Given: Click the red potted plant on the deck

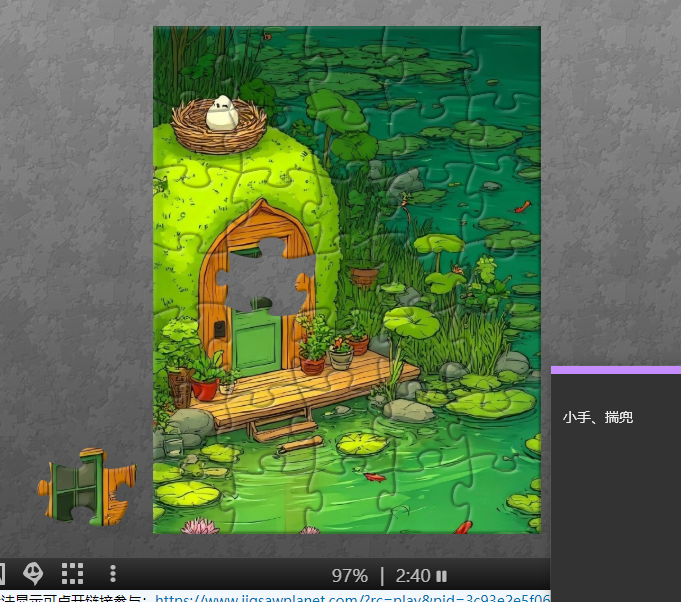Looking at the screenshot, I should click(x=204, y=386).
